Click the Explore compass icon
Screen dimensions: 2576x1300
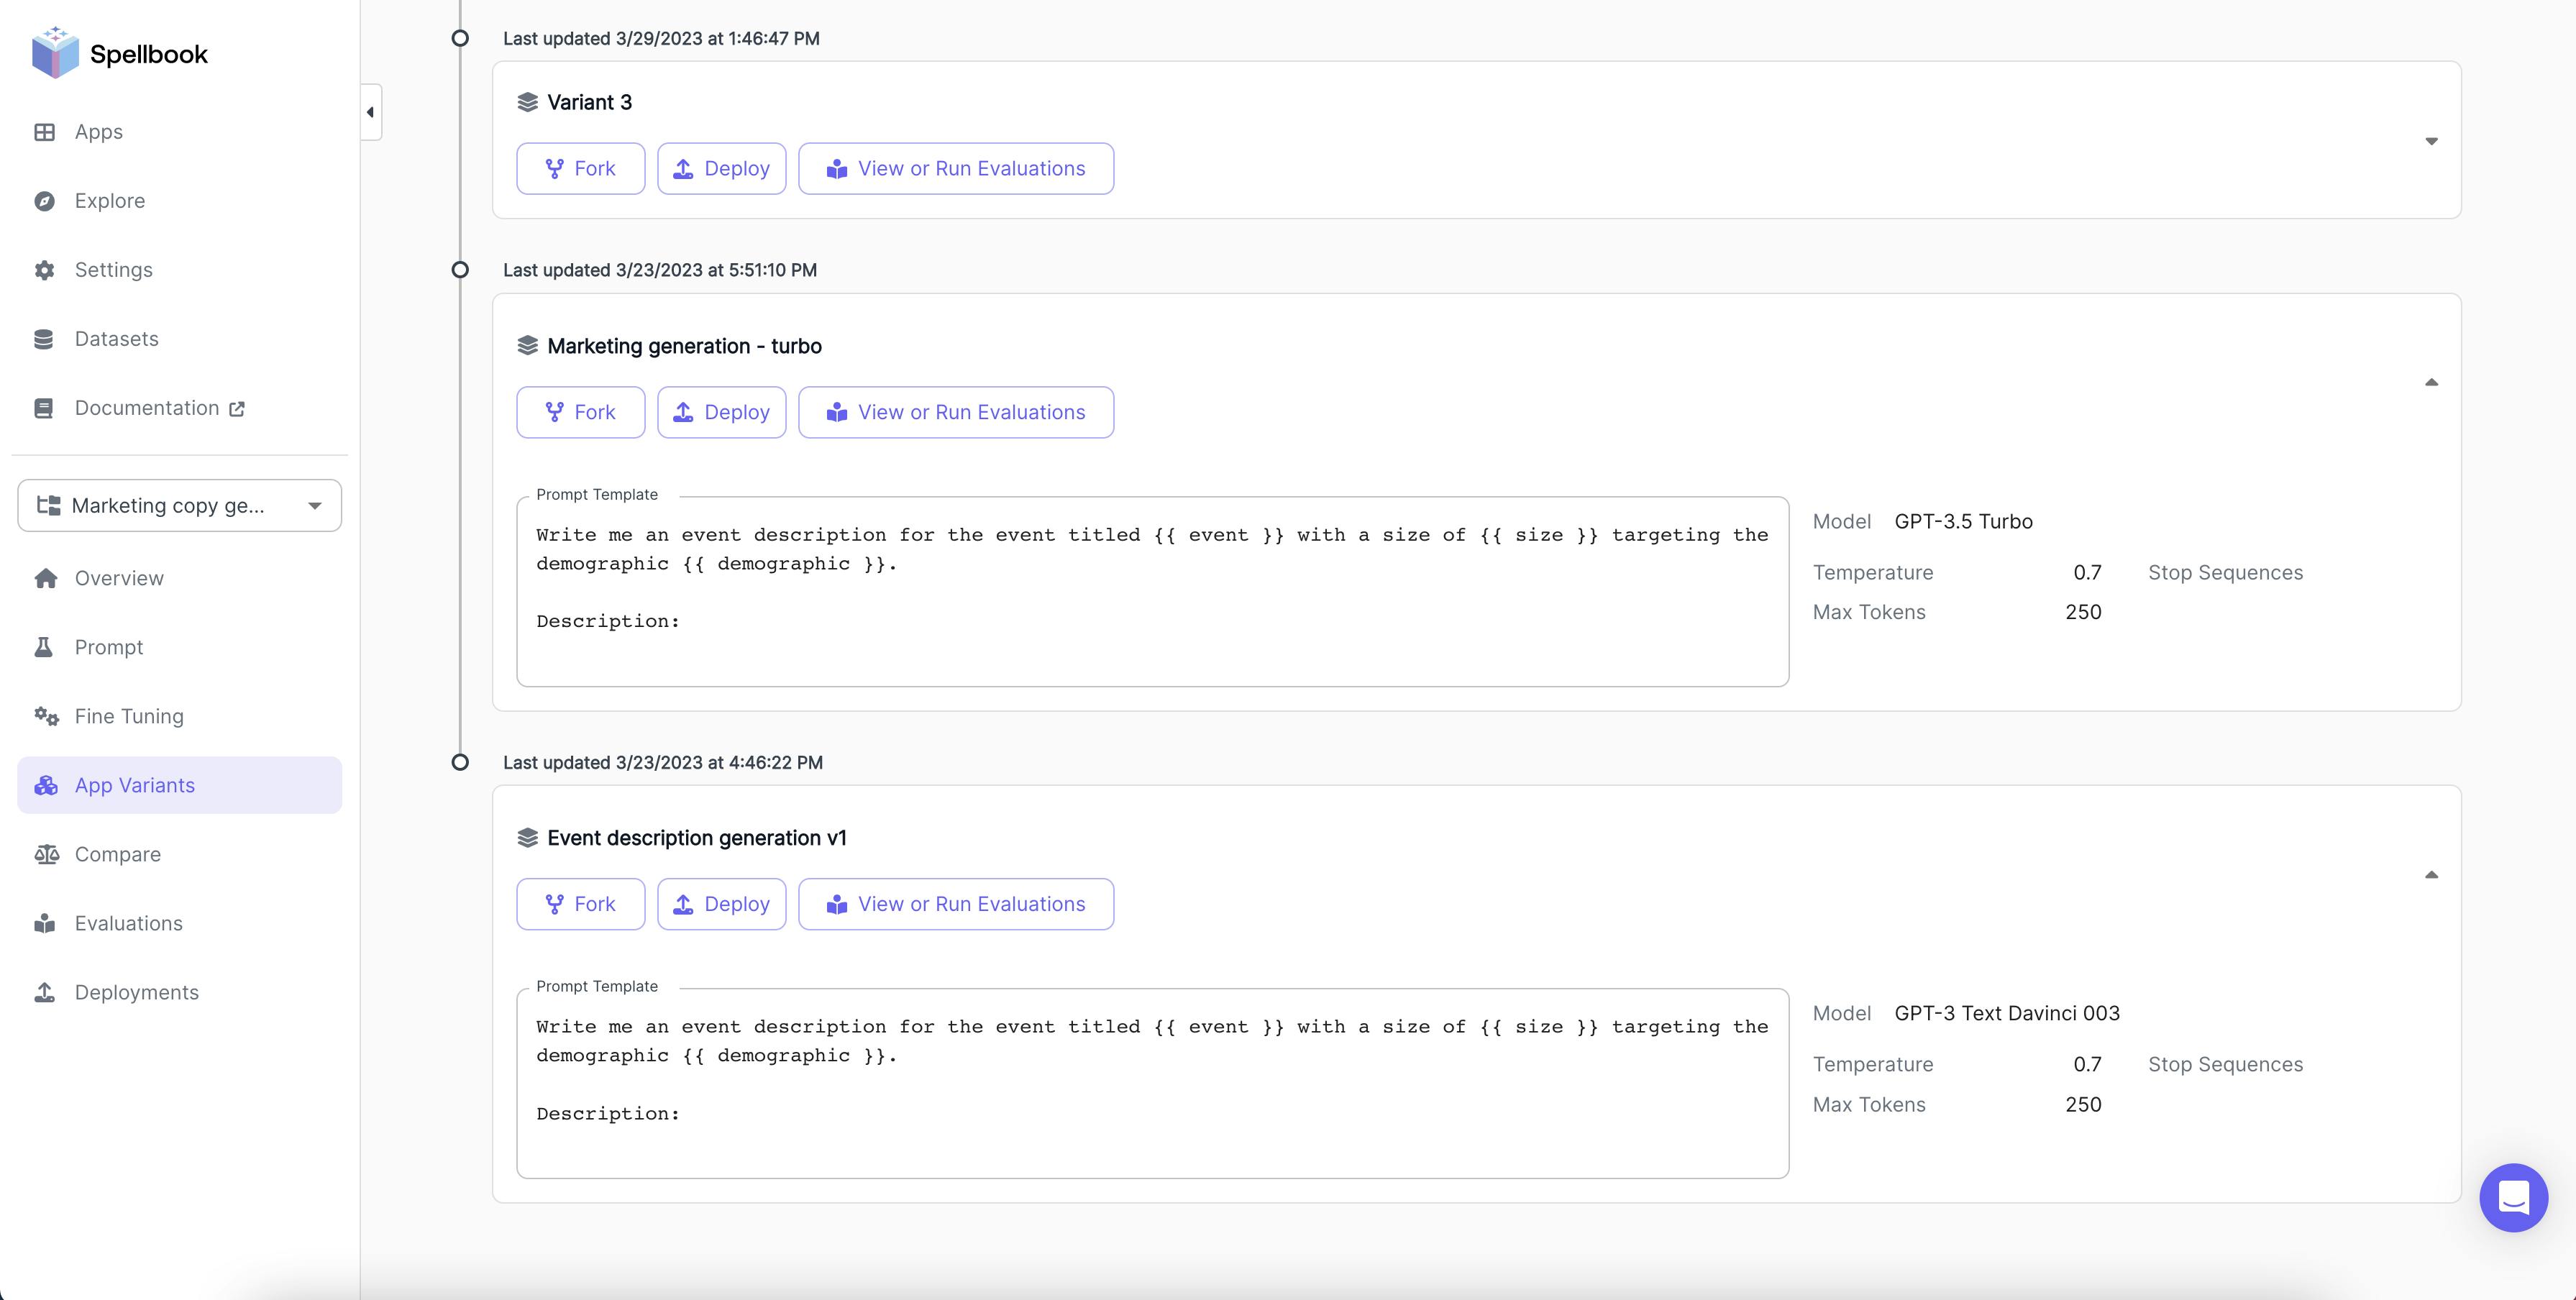44,201
